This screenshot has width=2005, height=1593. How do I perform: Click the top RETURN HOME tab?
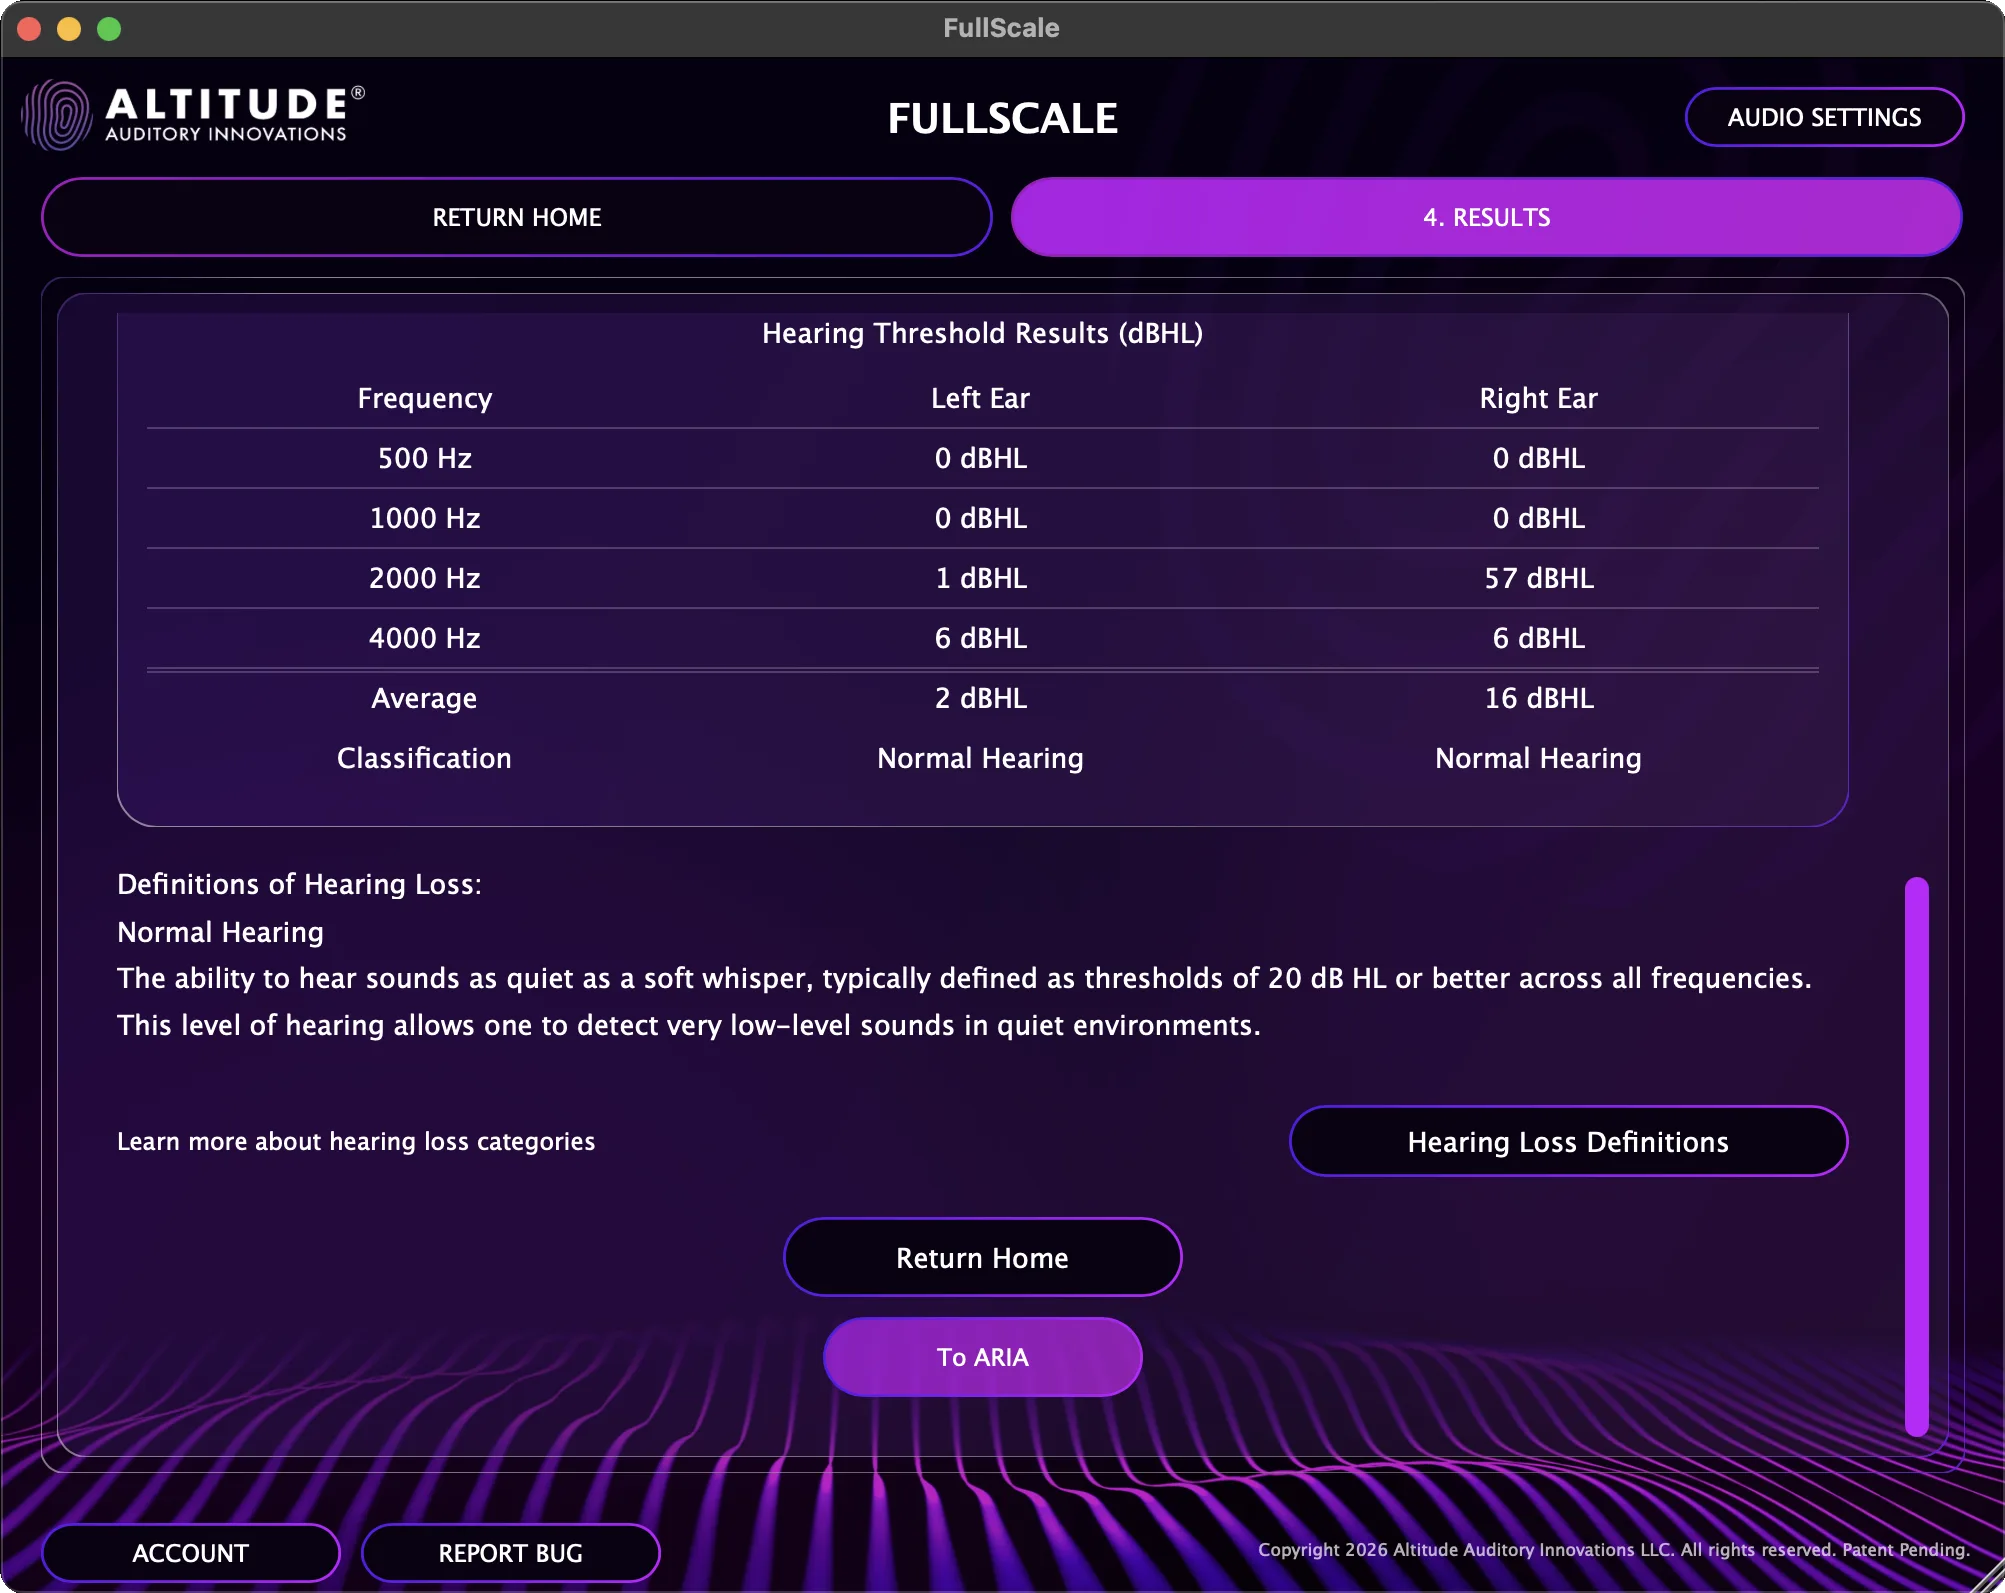tap(517, 217)
